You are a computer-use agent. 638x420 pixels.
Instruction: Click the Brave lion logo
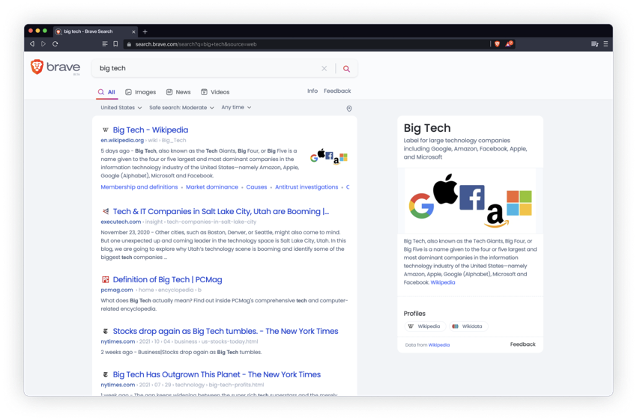point(37,67)
